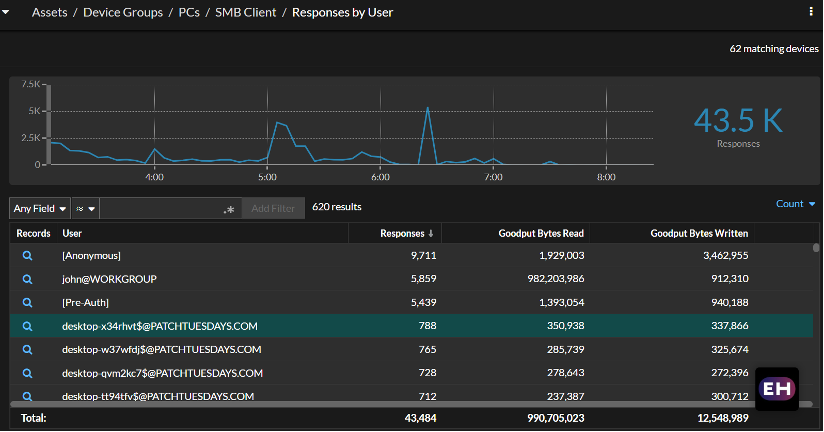
Task: Open the three-dot options menu
Action: point(810,12)
